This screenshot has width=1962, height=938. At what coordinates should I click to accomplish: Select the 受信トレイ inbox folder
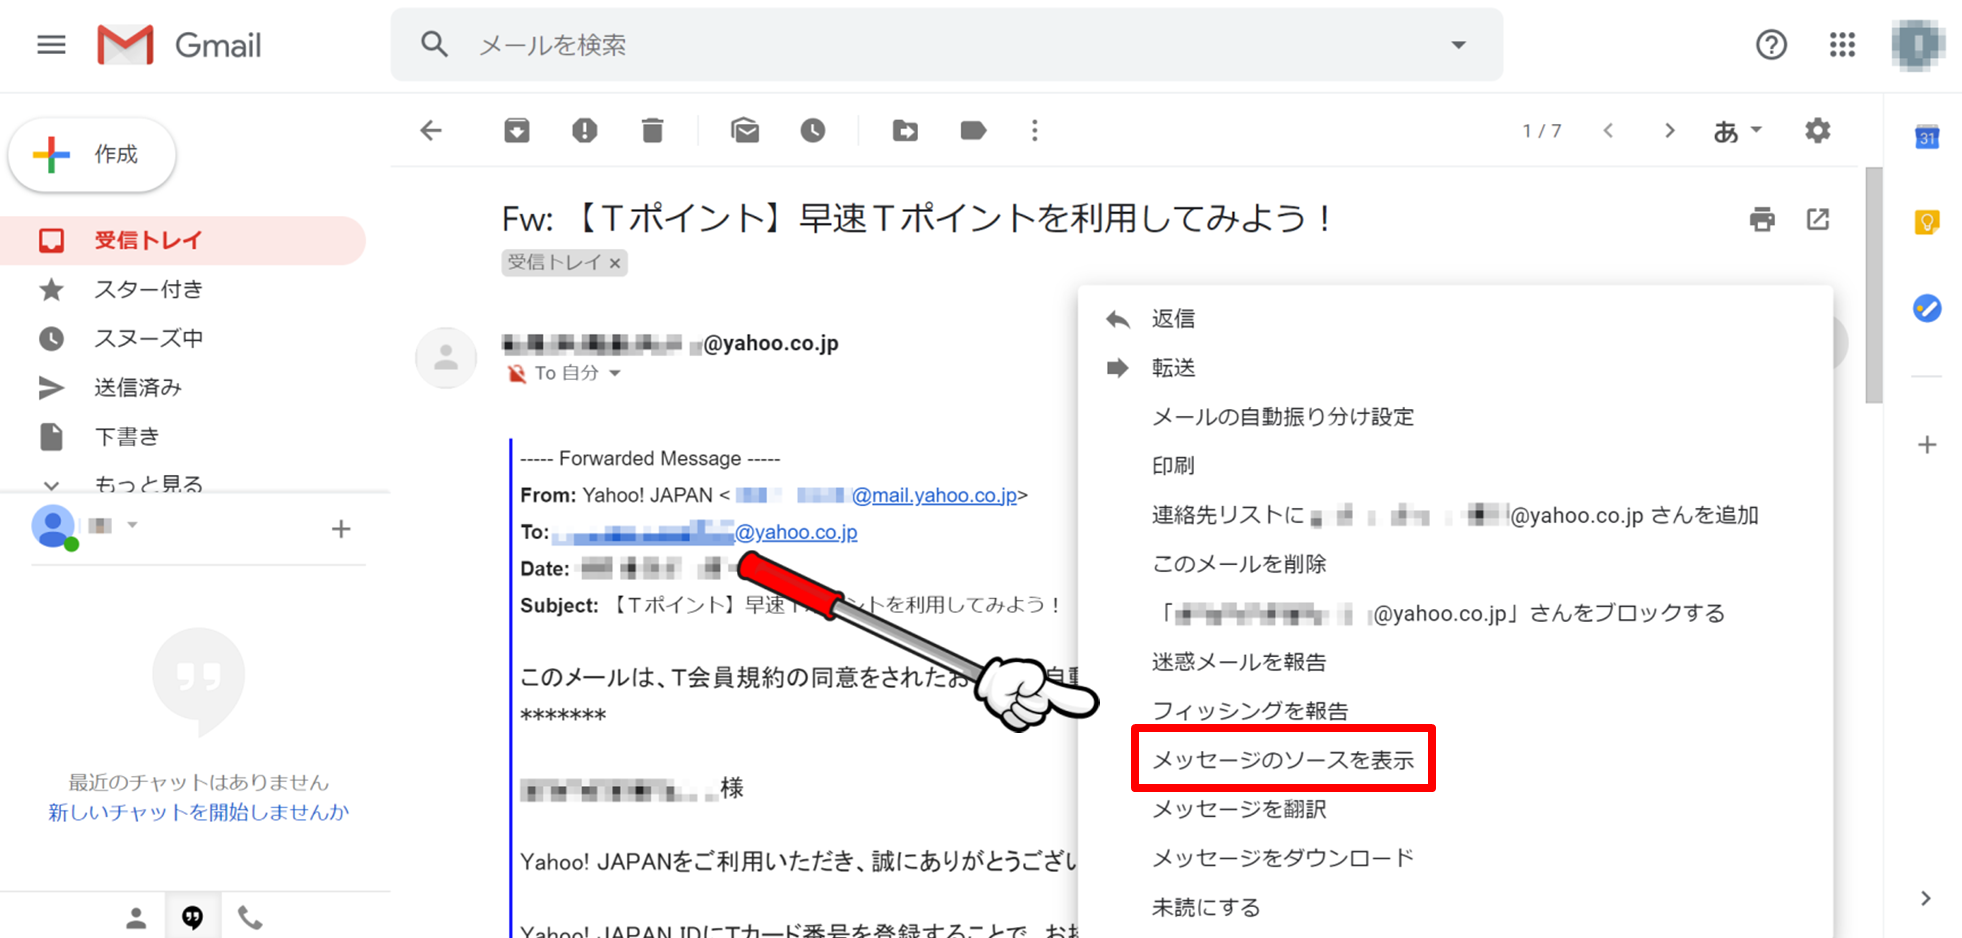click(183, 240)
